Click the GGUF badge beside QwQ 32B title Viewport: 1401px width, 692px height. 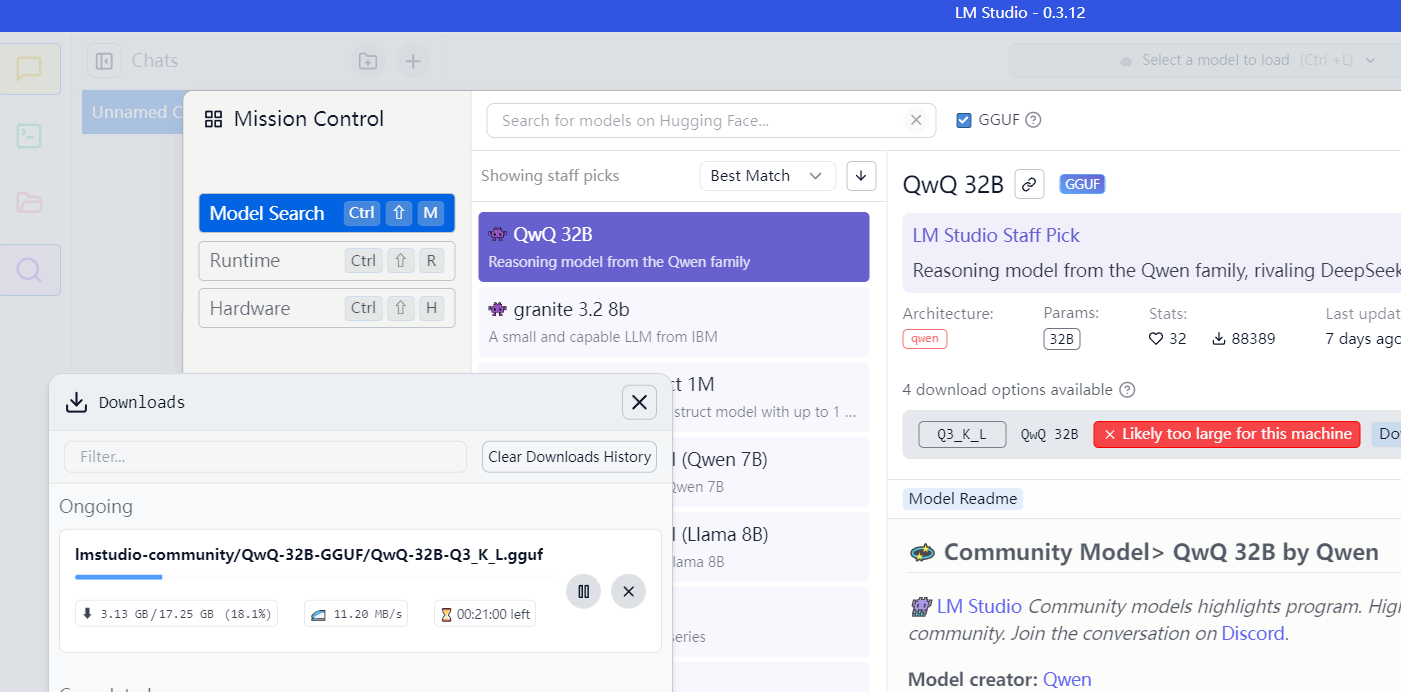tap(1083, 184)
